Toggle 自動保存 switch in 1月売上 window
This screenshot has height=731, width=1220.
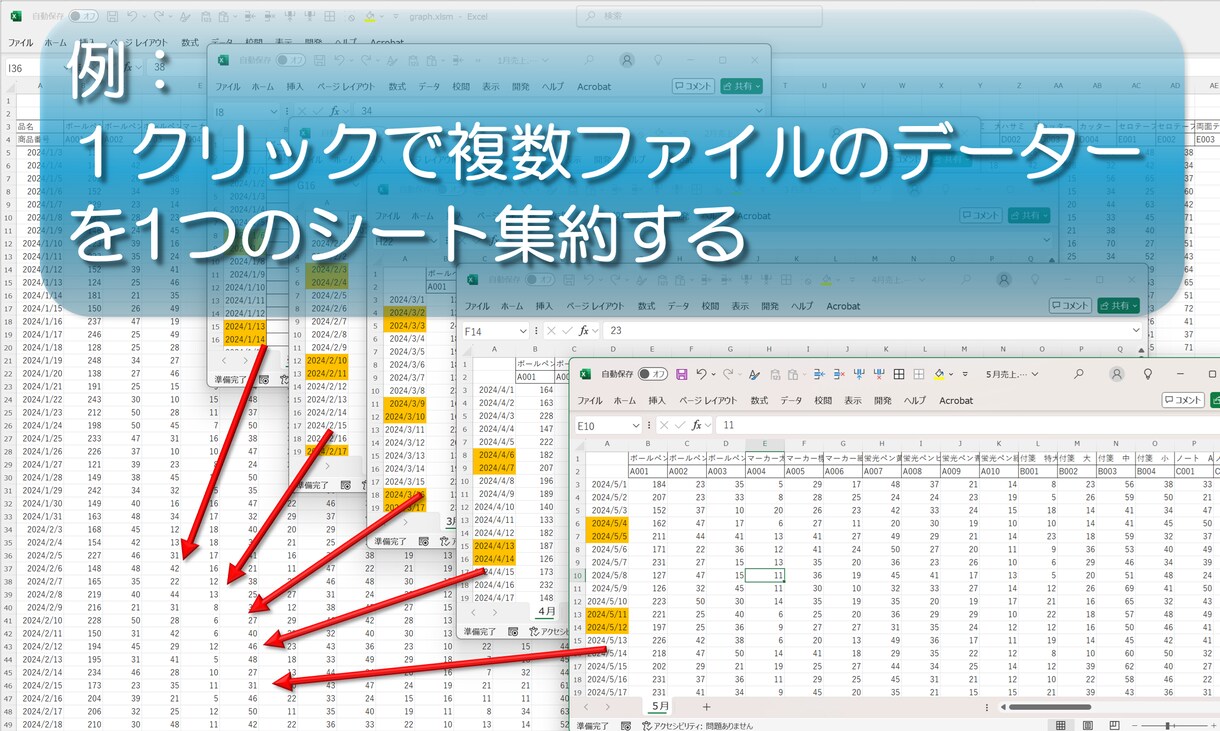coord(291,60)
